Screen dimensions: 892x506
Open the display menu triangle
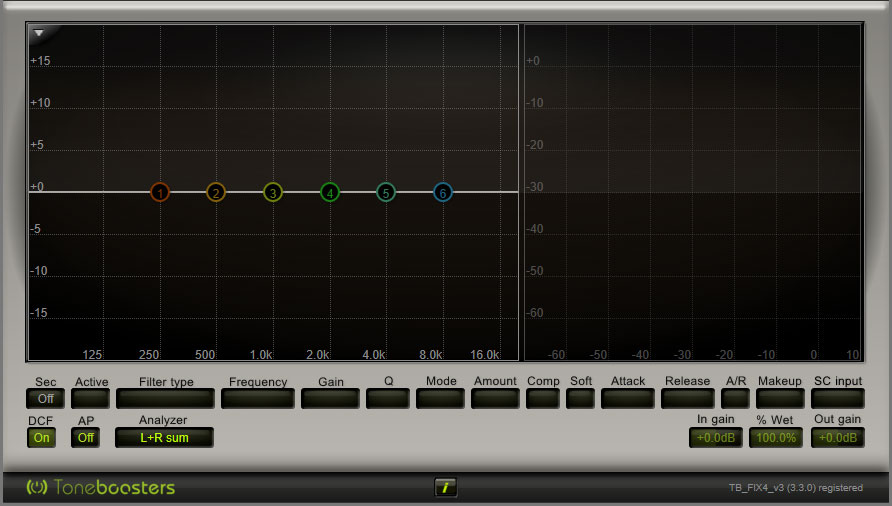click(x=39, y=33)
